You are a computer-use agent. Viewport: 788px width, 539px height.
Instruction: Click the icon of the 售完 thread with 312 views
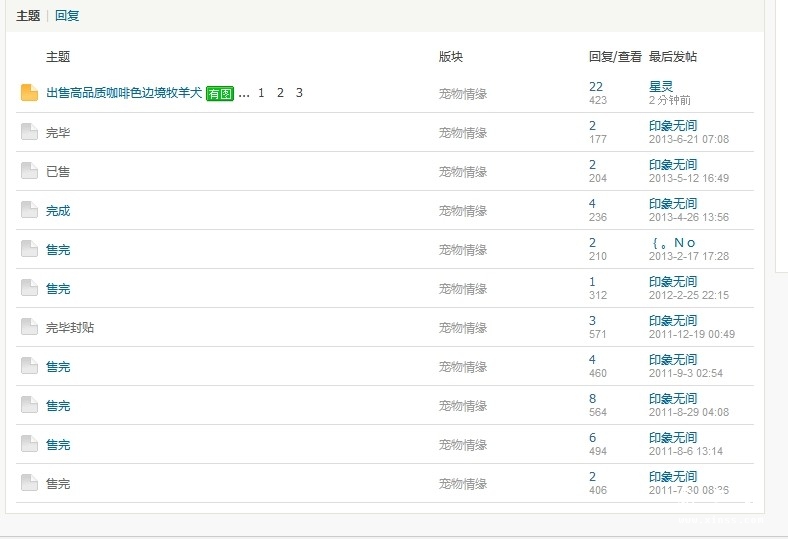[x=29, y=288]
